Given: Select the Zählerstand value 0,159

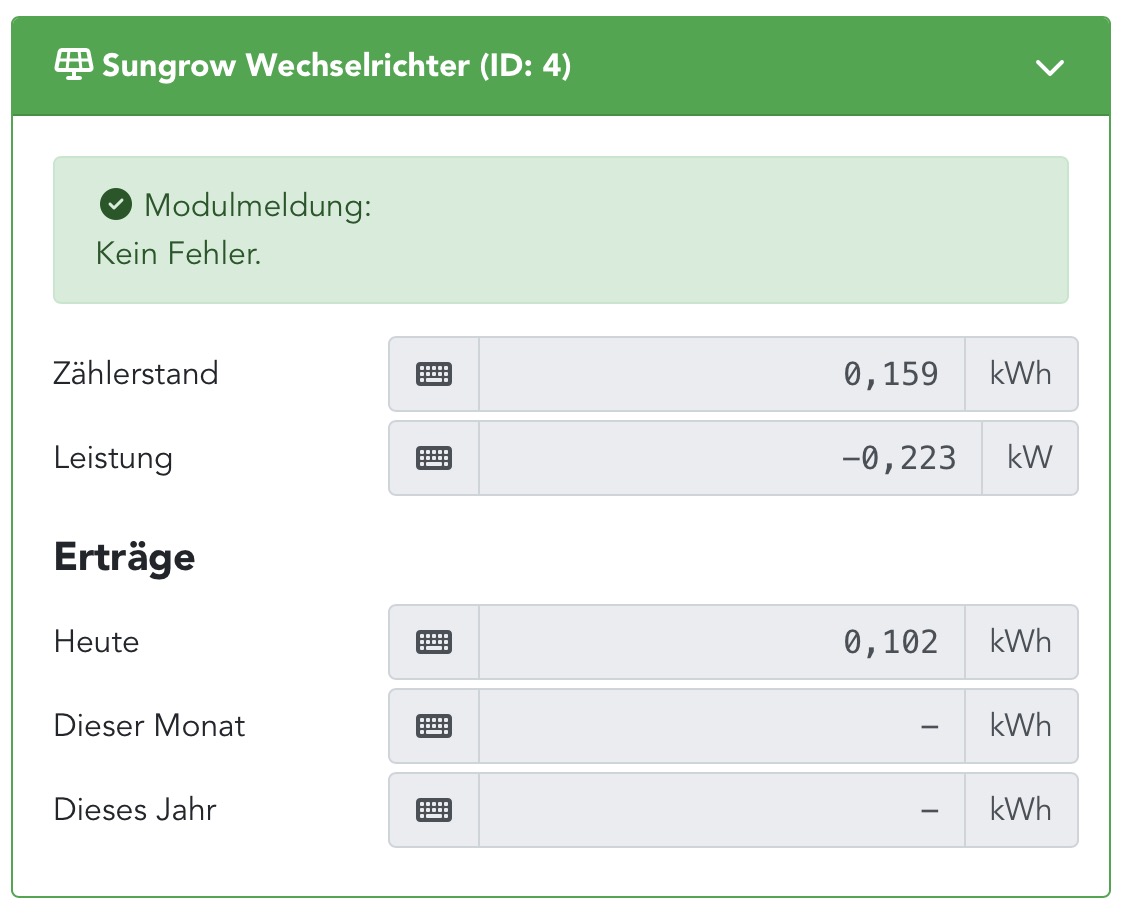Looking at the screenshot, I should click(890, 374).
